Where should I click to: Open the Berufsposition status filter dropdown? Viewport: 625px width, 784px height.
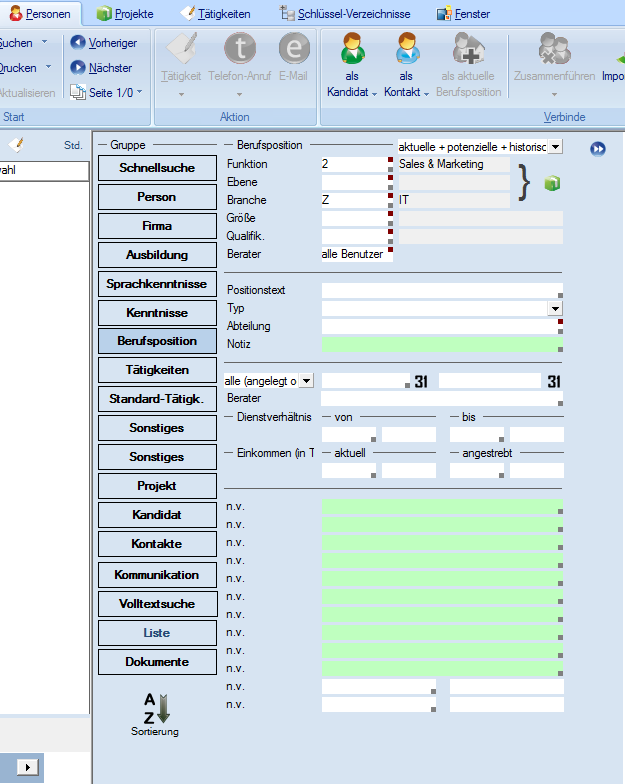[x=556, y=147]
